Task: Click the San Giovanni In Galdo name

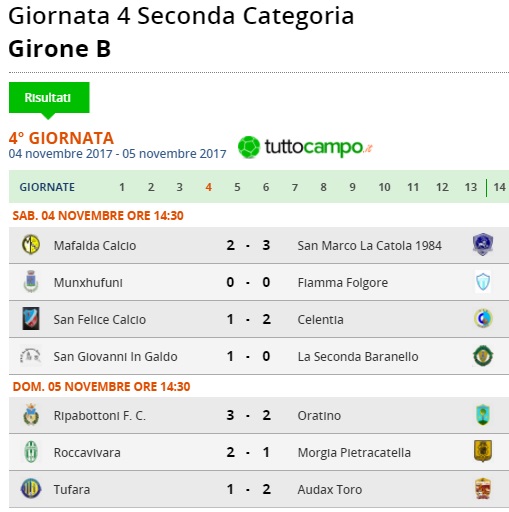Action: (115, 356)
